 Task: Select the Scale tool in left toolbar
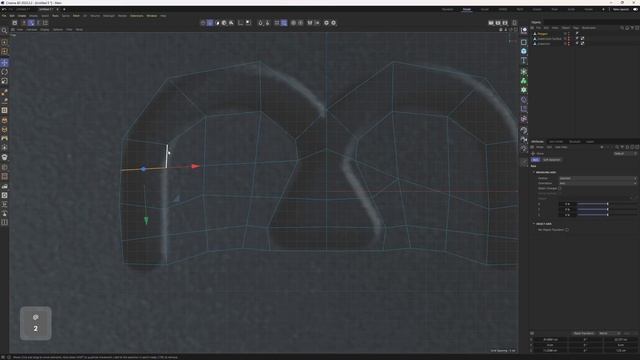tap(4, 81)
